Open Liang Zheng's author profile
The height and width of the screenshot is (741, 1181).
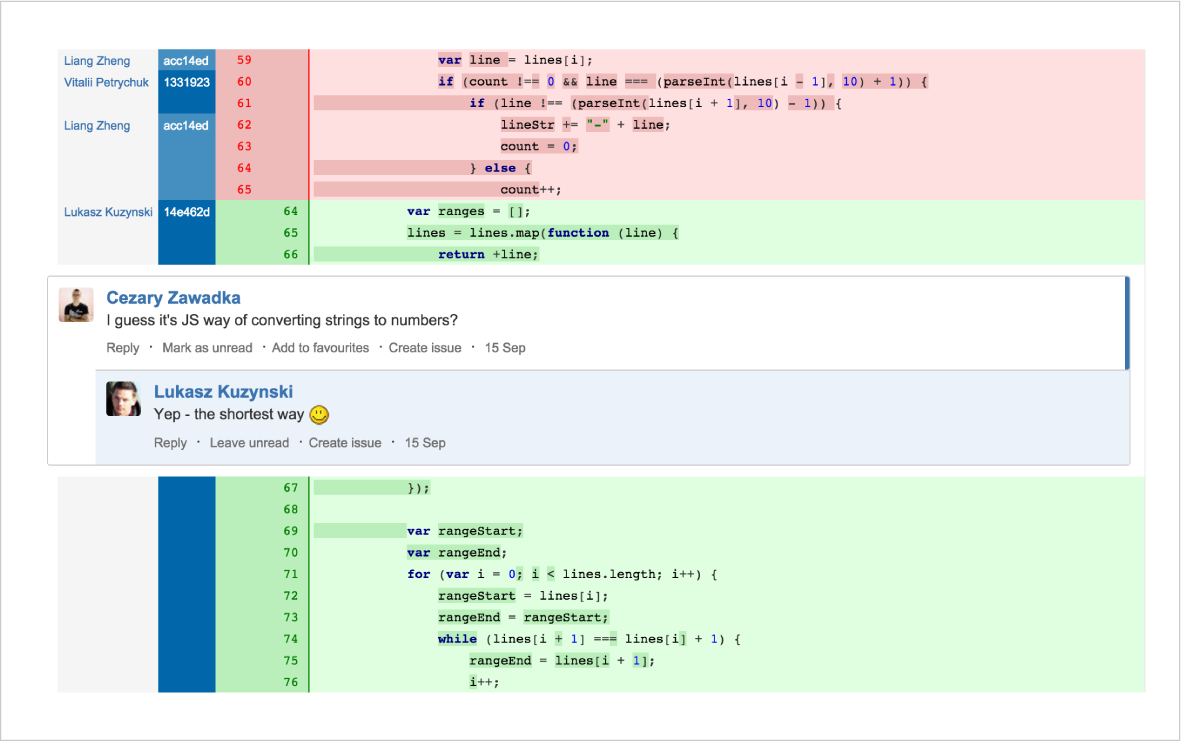point(96,60)
